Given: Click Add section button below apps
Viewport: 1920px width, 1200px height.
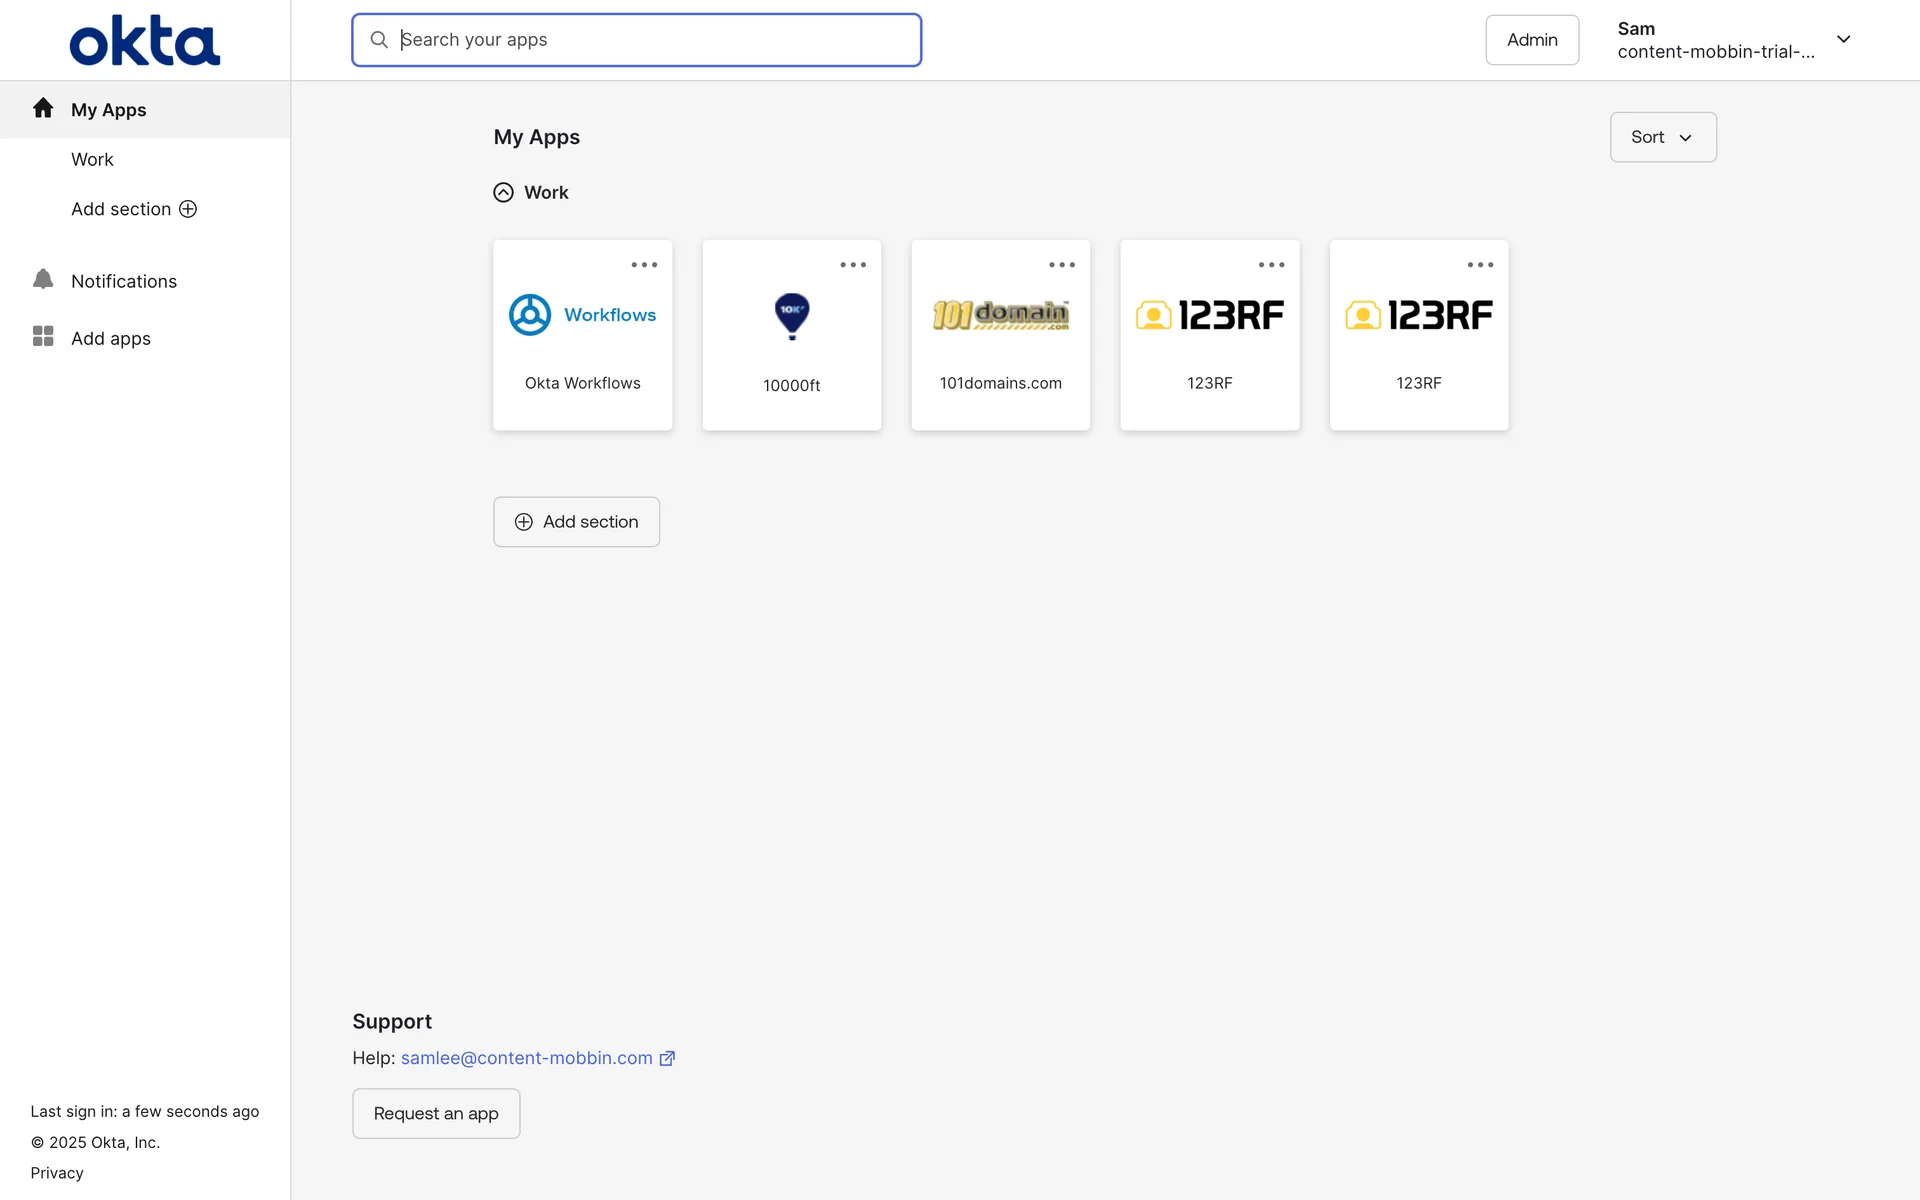Looking at the screenshot, I should [x=576, y=522].
